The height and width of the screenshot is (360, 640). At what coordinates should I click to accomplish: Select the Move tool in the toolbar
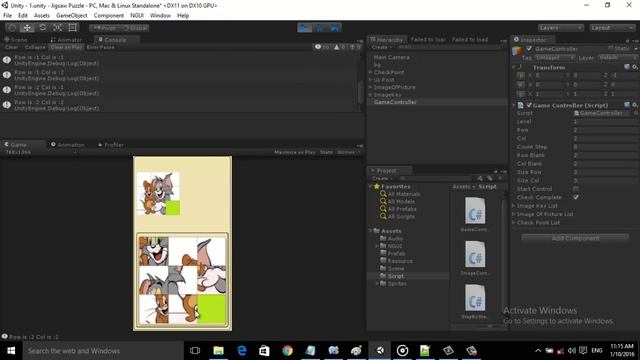27,28
